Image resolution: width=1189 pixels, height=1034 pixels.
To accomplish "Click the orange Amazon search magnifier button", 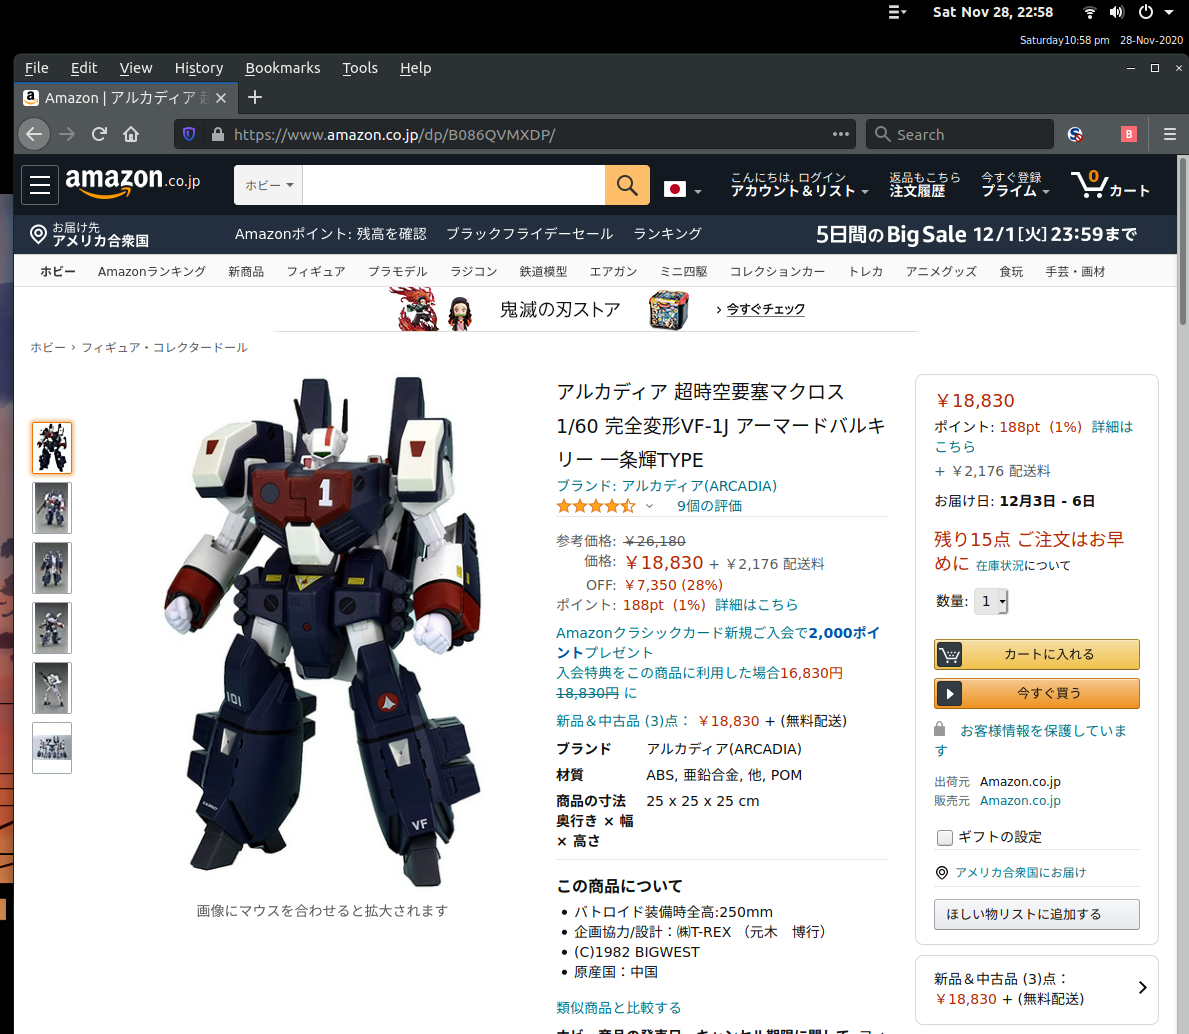I will 626,185.
